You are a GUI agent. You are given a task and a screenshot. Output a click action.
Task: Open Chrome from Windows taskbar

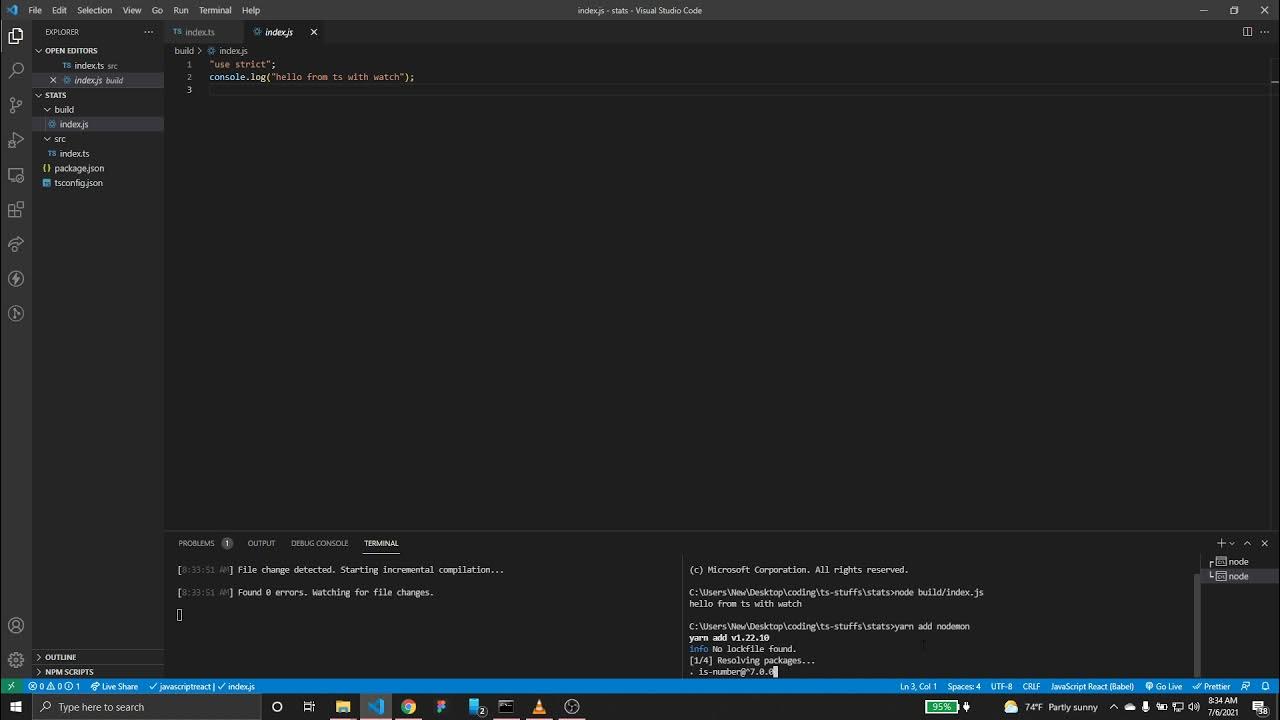[408, 707]
